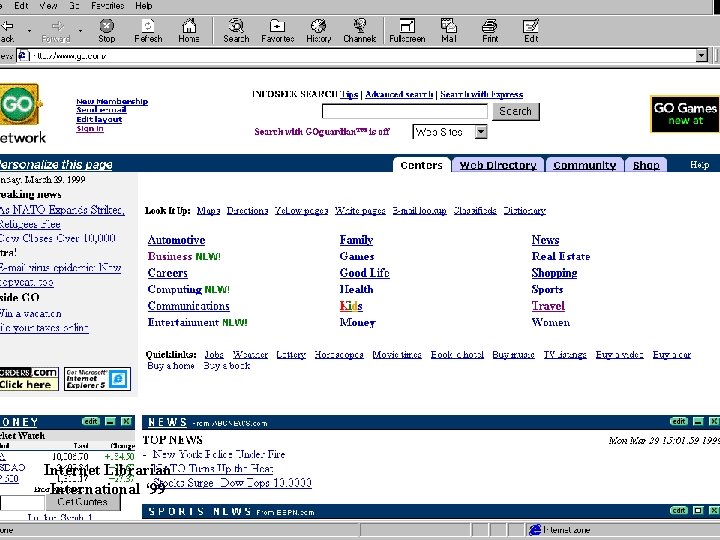Click edit icon in Sports News panel
The image size is (720, 540).
(x=679, y=510)
